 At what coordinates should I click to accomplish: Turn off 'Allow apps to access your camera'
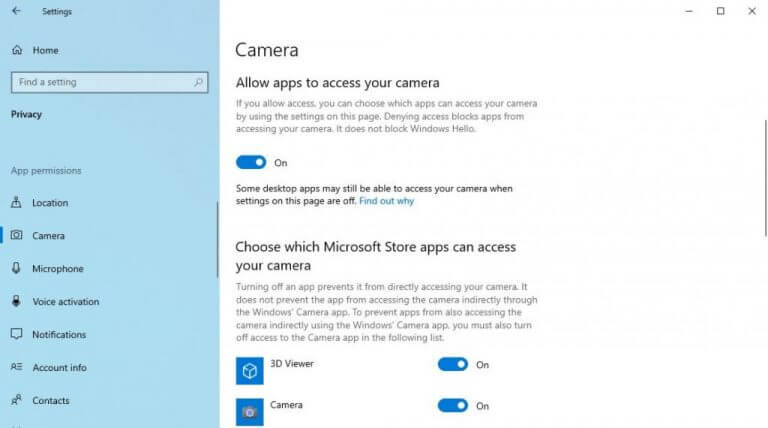[x=251, y=162]
